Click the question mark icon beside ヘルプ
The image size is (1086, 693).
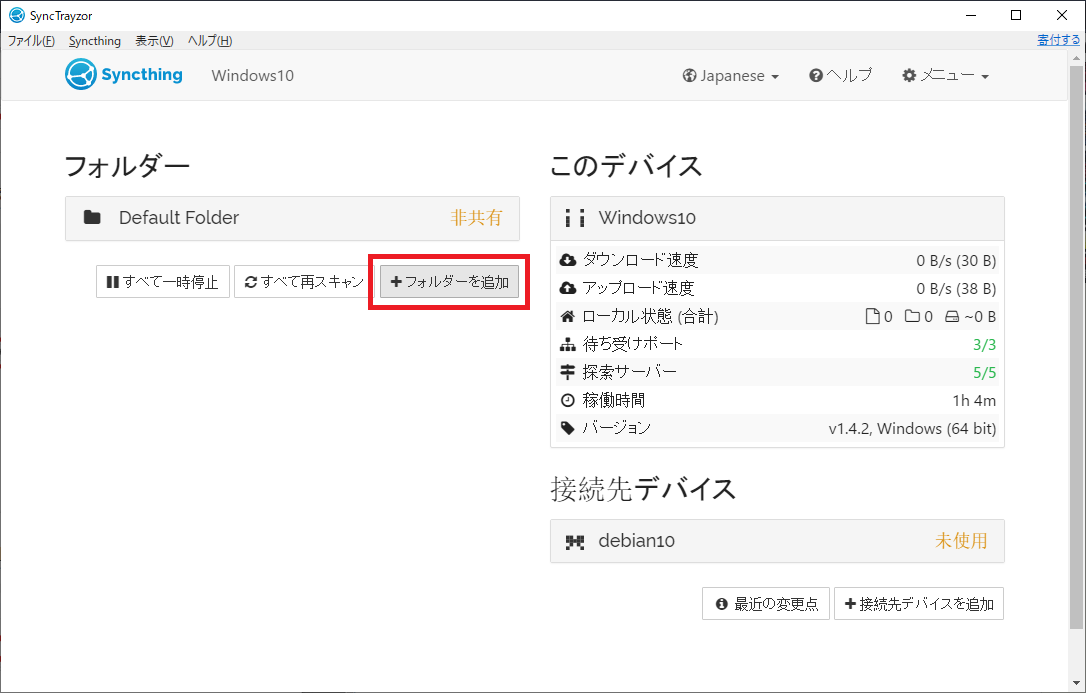tap(816, 75)
